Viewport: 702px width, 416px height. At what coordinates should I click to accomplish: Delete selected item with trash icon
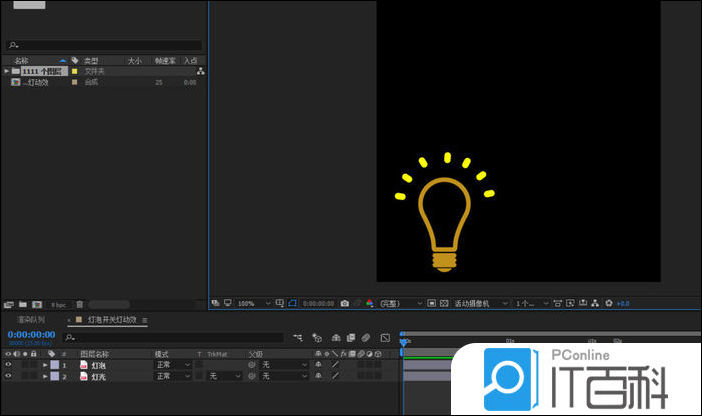80,304
